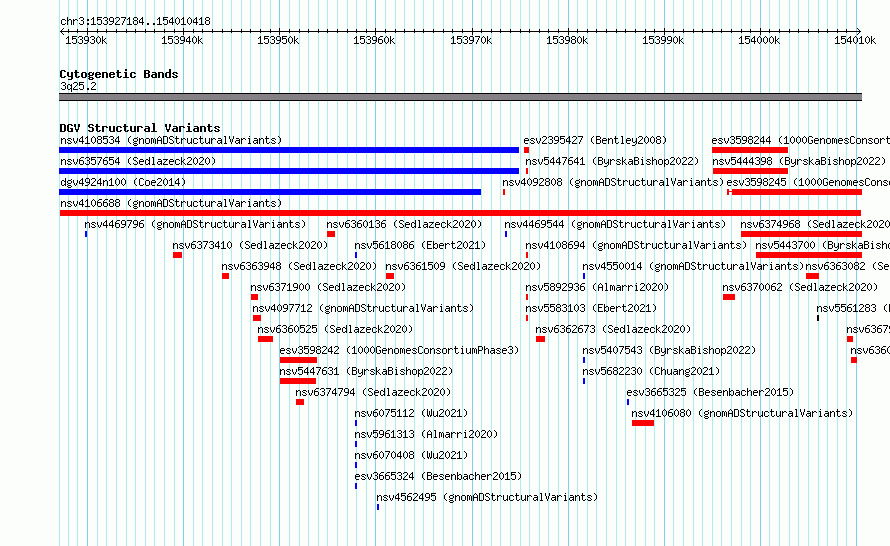Open nsv6370062 (Sedlazeck2020) label
This screenshot has height=546, width=890.
point(800,287)
